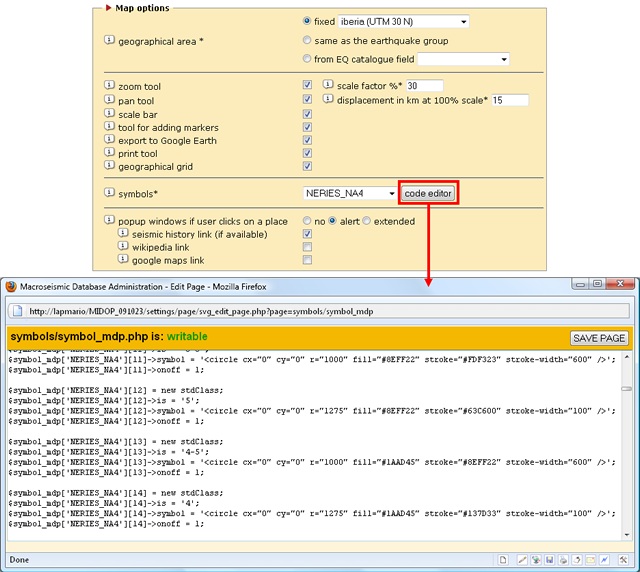Click the code editor button
640x572 pixels.
click(428, 192)
